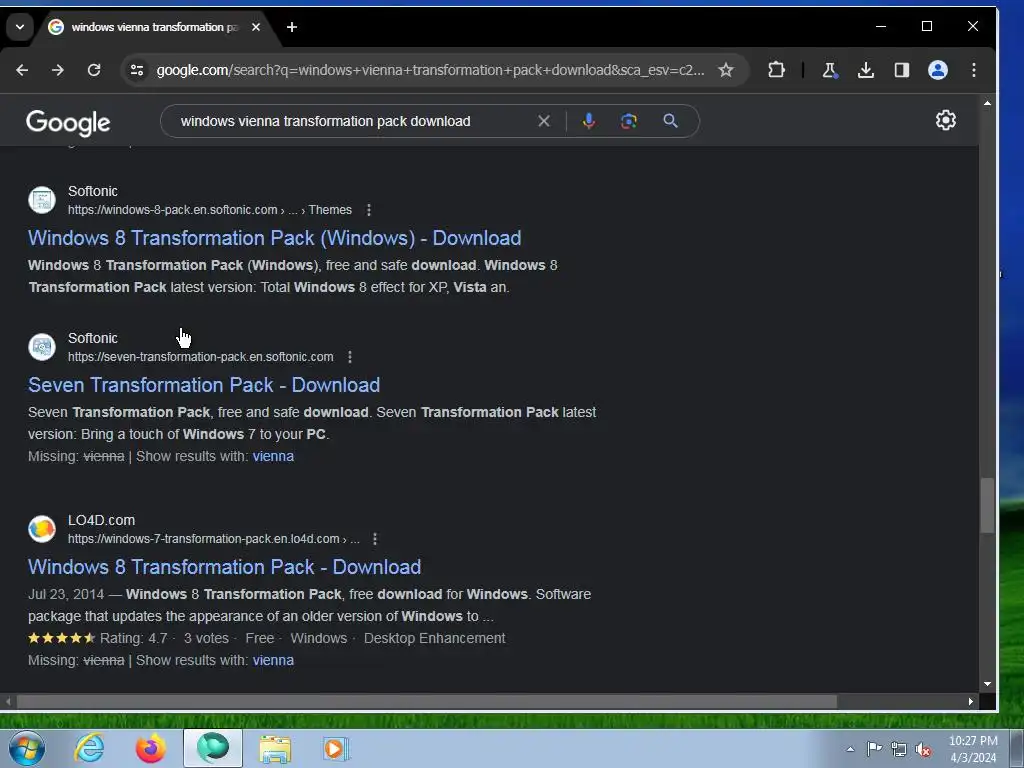
Task: Open the Chrome three-dot menu
Action: (974, 70)
